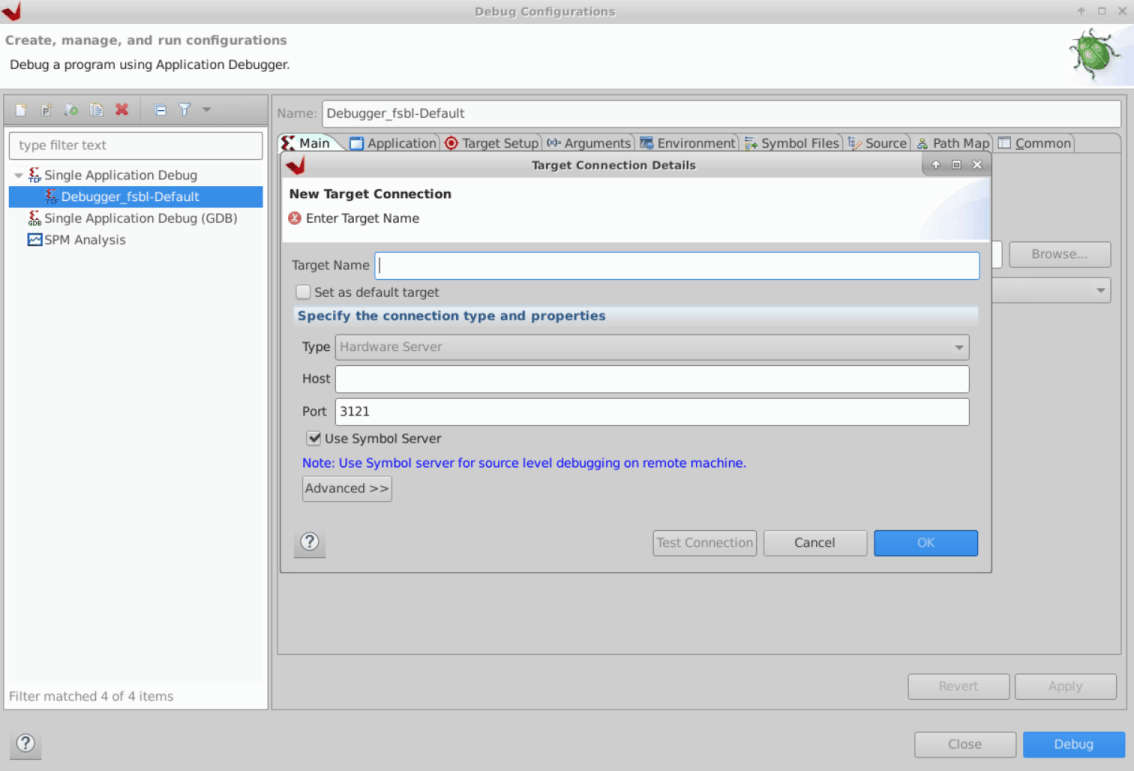The width and height of the screenshot is (1134, 771).
Task: Click the New prototype configuration icon
Action: tap(46, 110)
